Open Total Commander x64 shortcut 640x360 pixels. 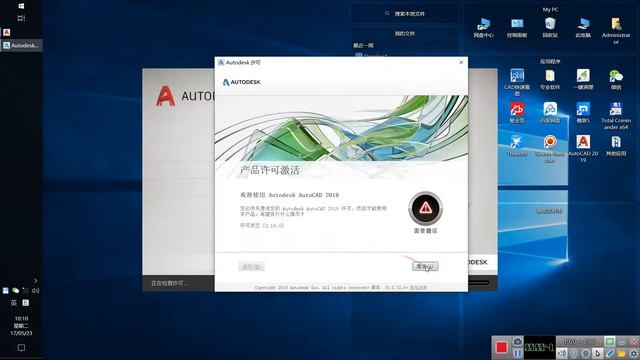616,116
